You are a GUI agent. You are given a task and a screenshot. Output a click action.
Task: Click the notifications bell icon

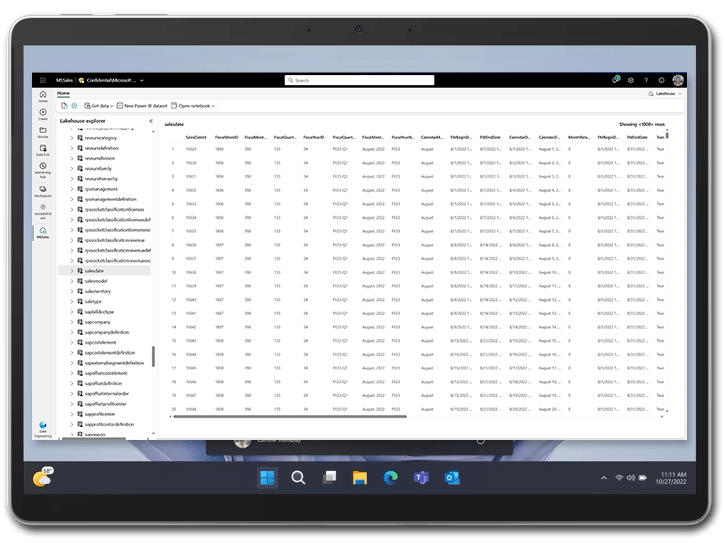(x=616, y=80)
